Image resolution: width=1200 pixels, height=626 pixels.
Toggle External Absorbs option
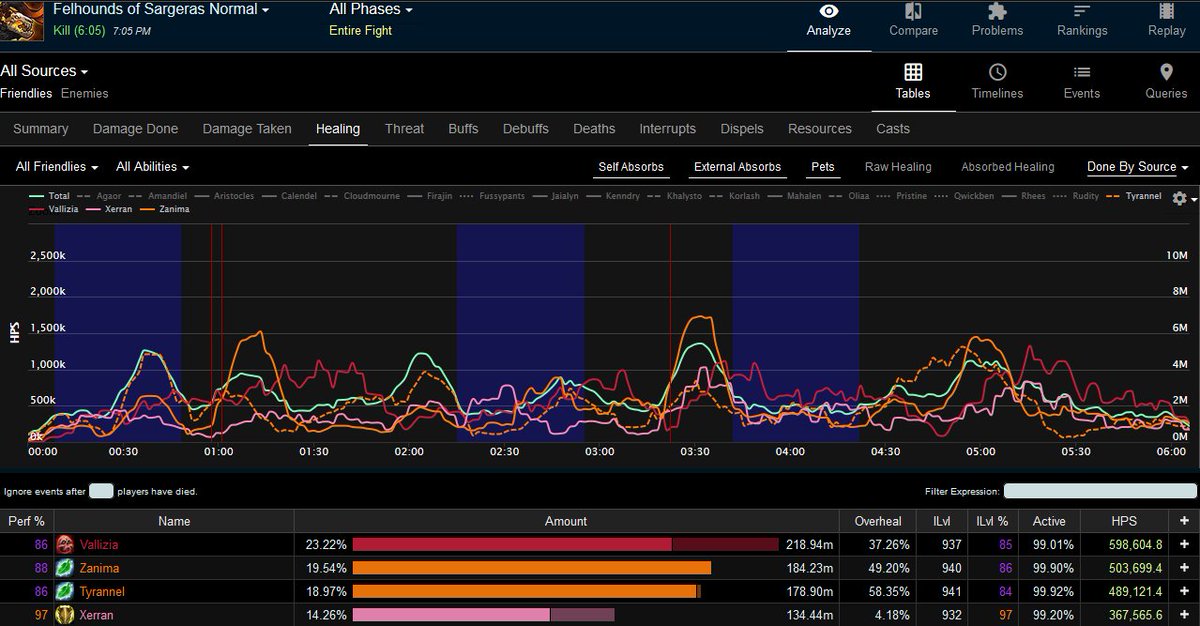click(737, 167)
